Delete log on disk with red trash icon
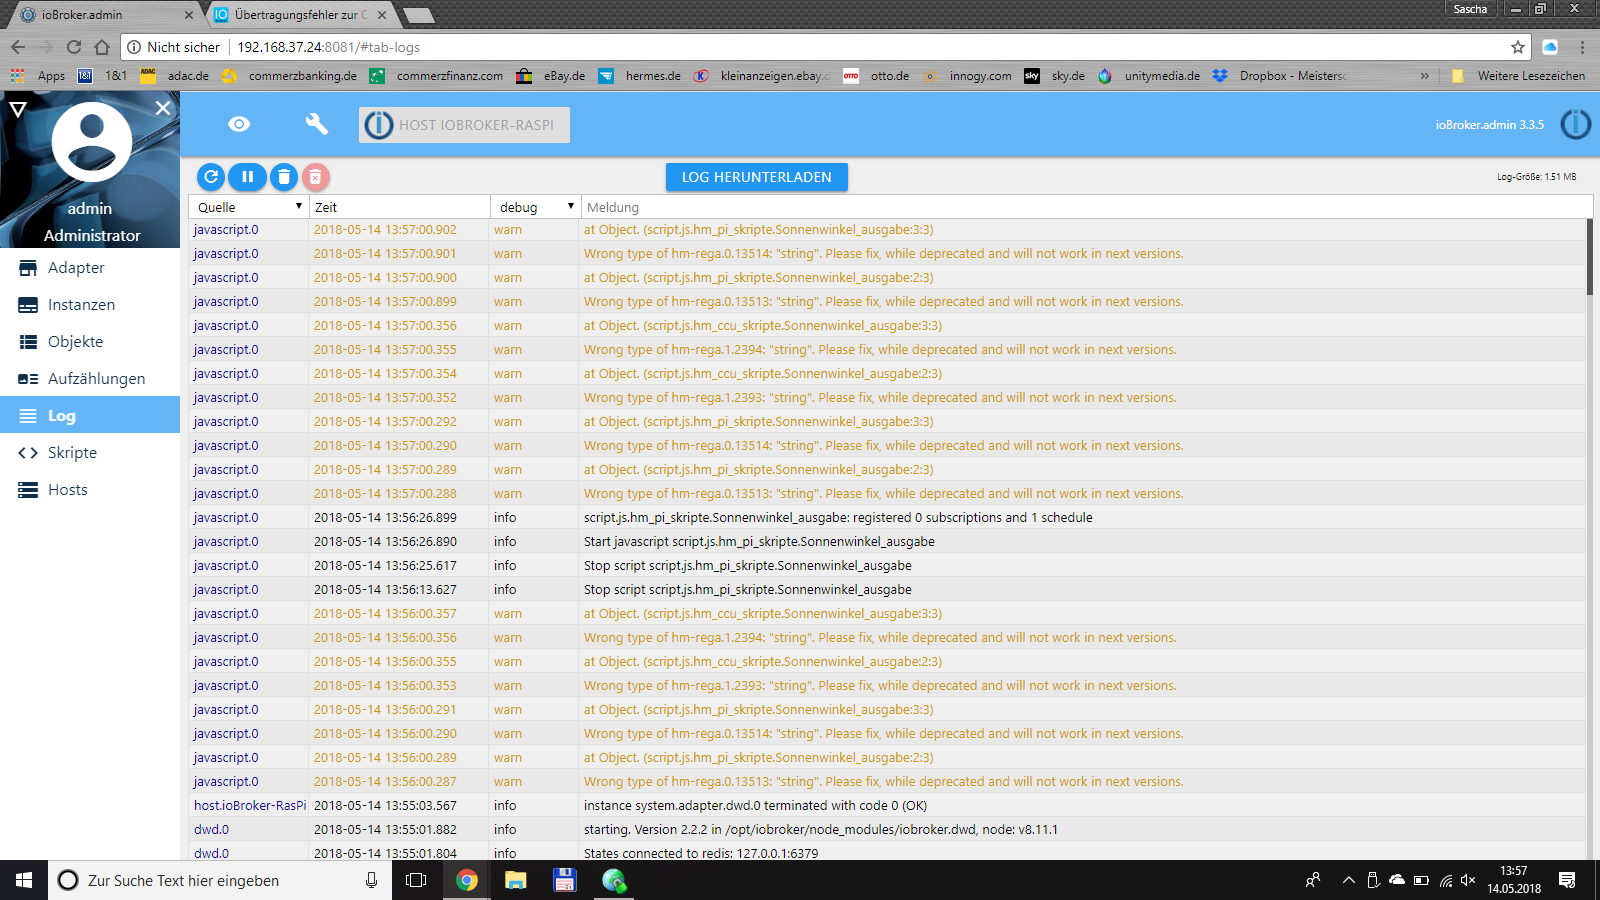Viewport: 1600px width, 900px height. point(315,177)
